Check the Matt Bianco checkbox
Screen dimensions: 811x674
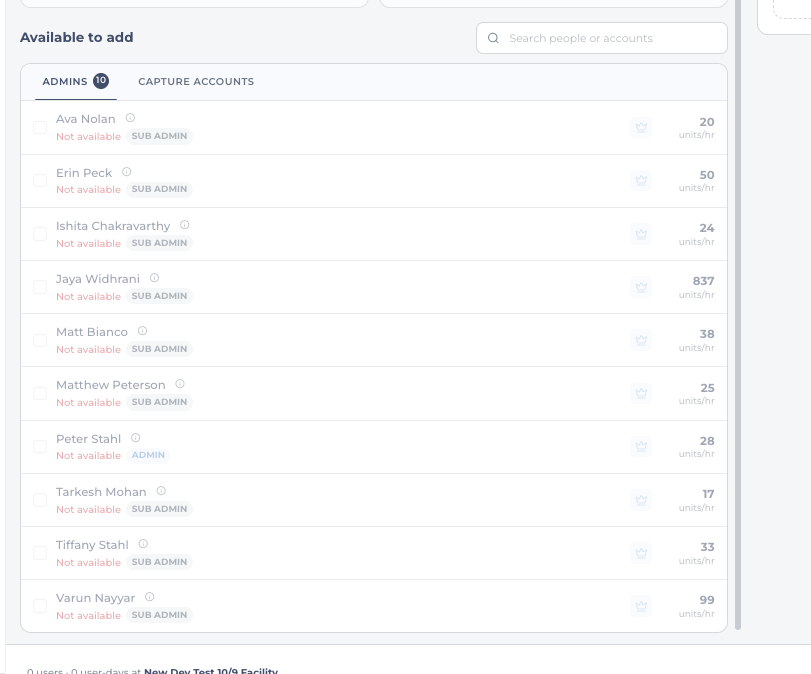pyautogui.click(x=40, y=340)
